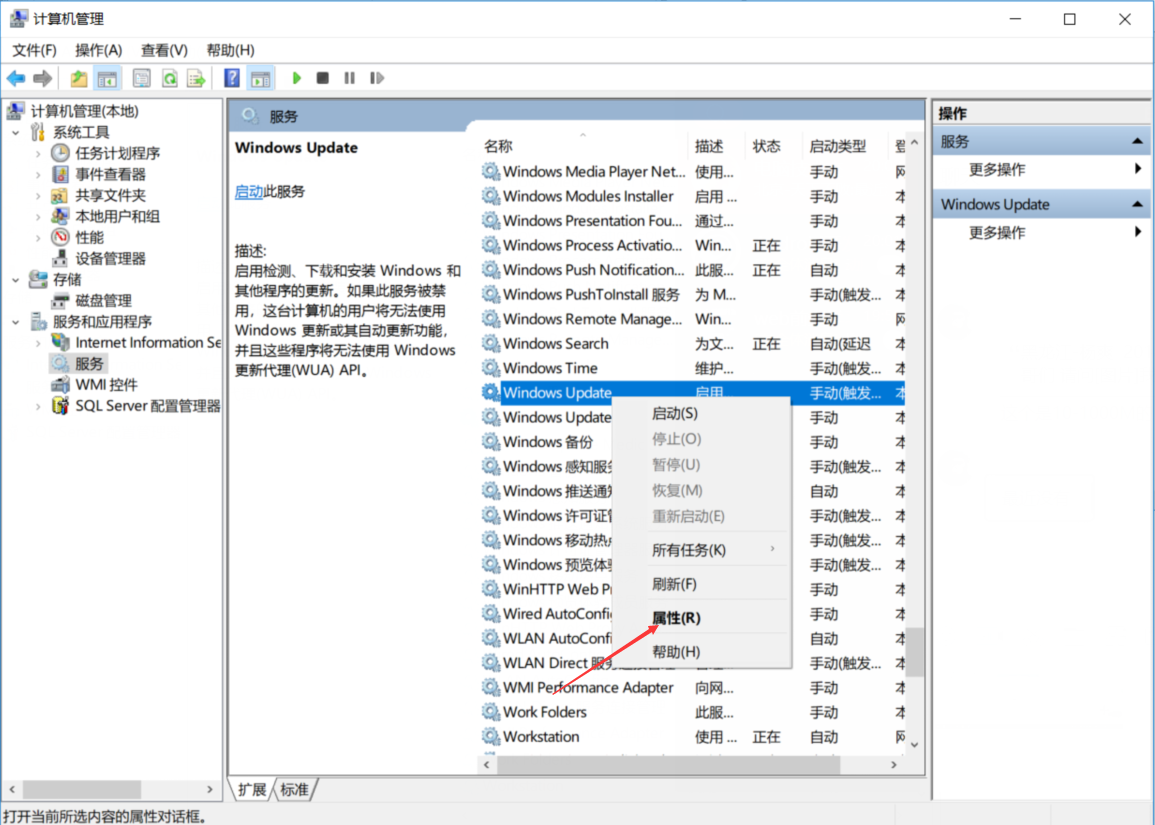The image size is (1155, 825).
Task: Select Event Viewer (事件查看器) tree node
Action: pos(110,175)
